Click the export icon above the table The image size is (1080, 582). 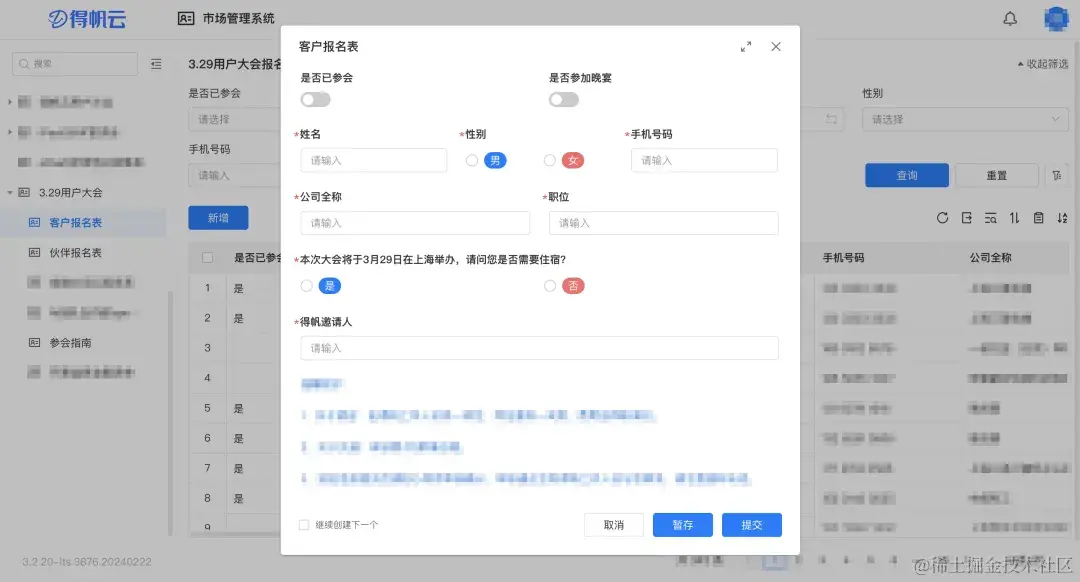tap(966, 217)
